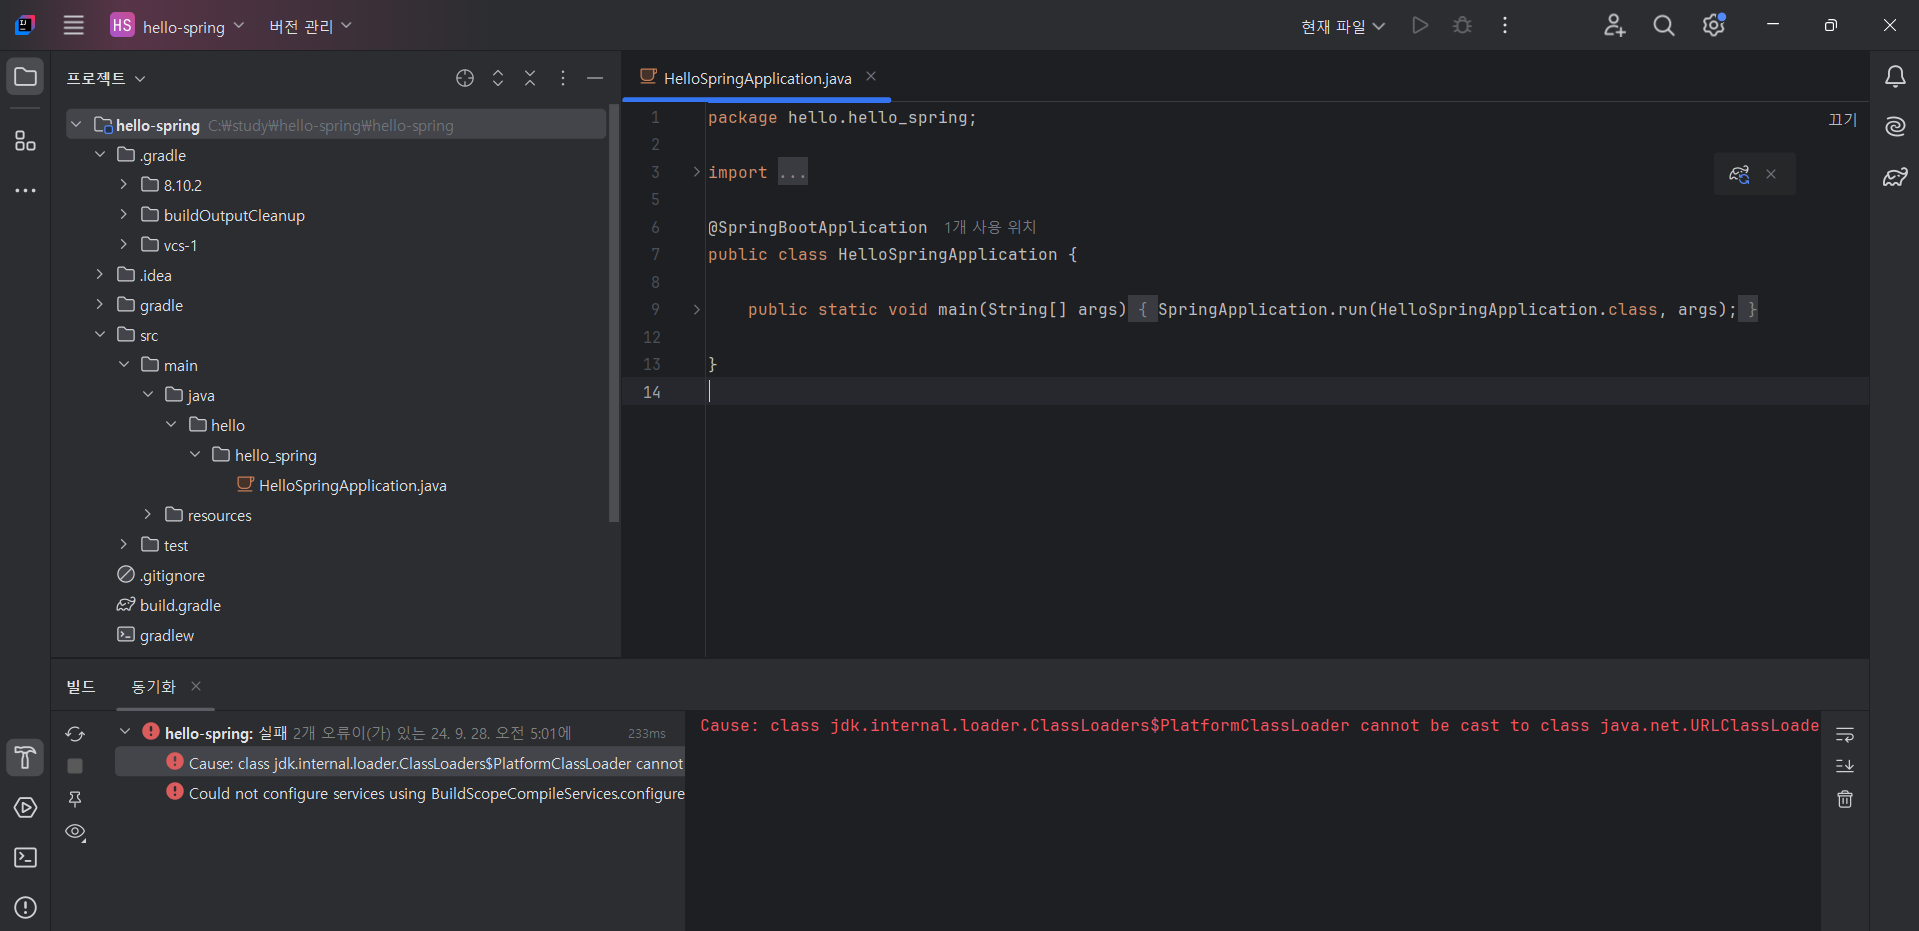Collapse the .gradle folder

pos(100,154)
